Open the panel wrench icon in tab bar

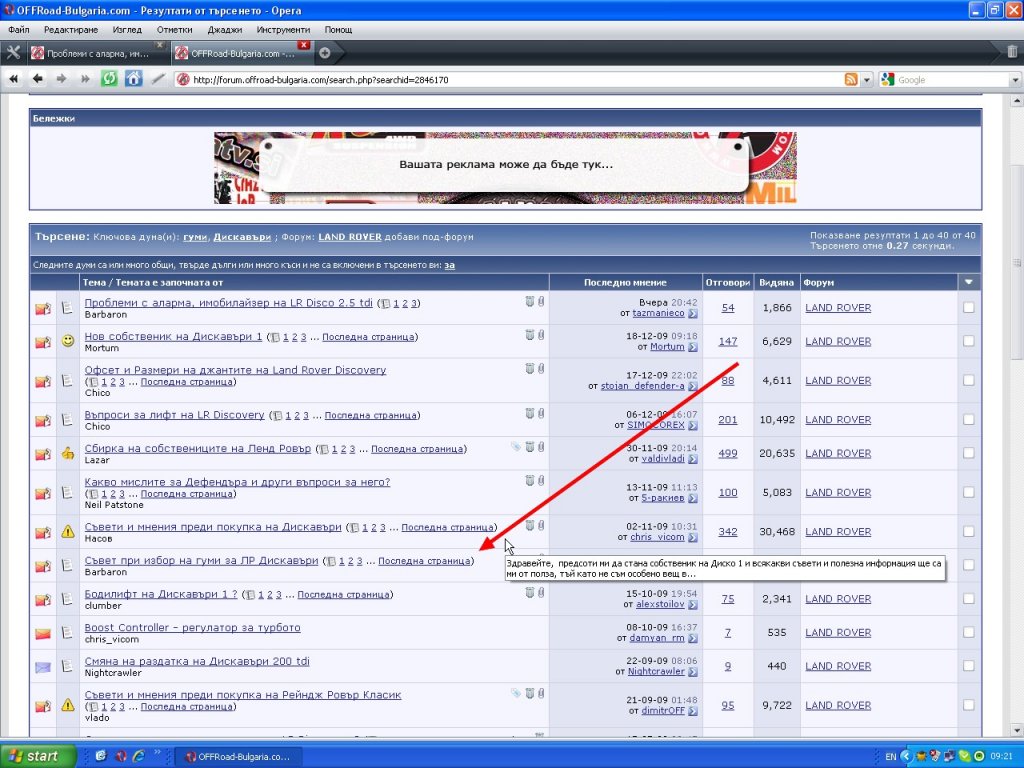pos(13,53)
